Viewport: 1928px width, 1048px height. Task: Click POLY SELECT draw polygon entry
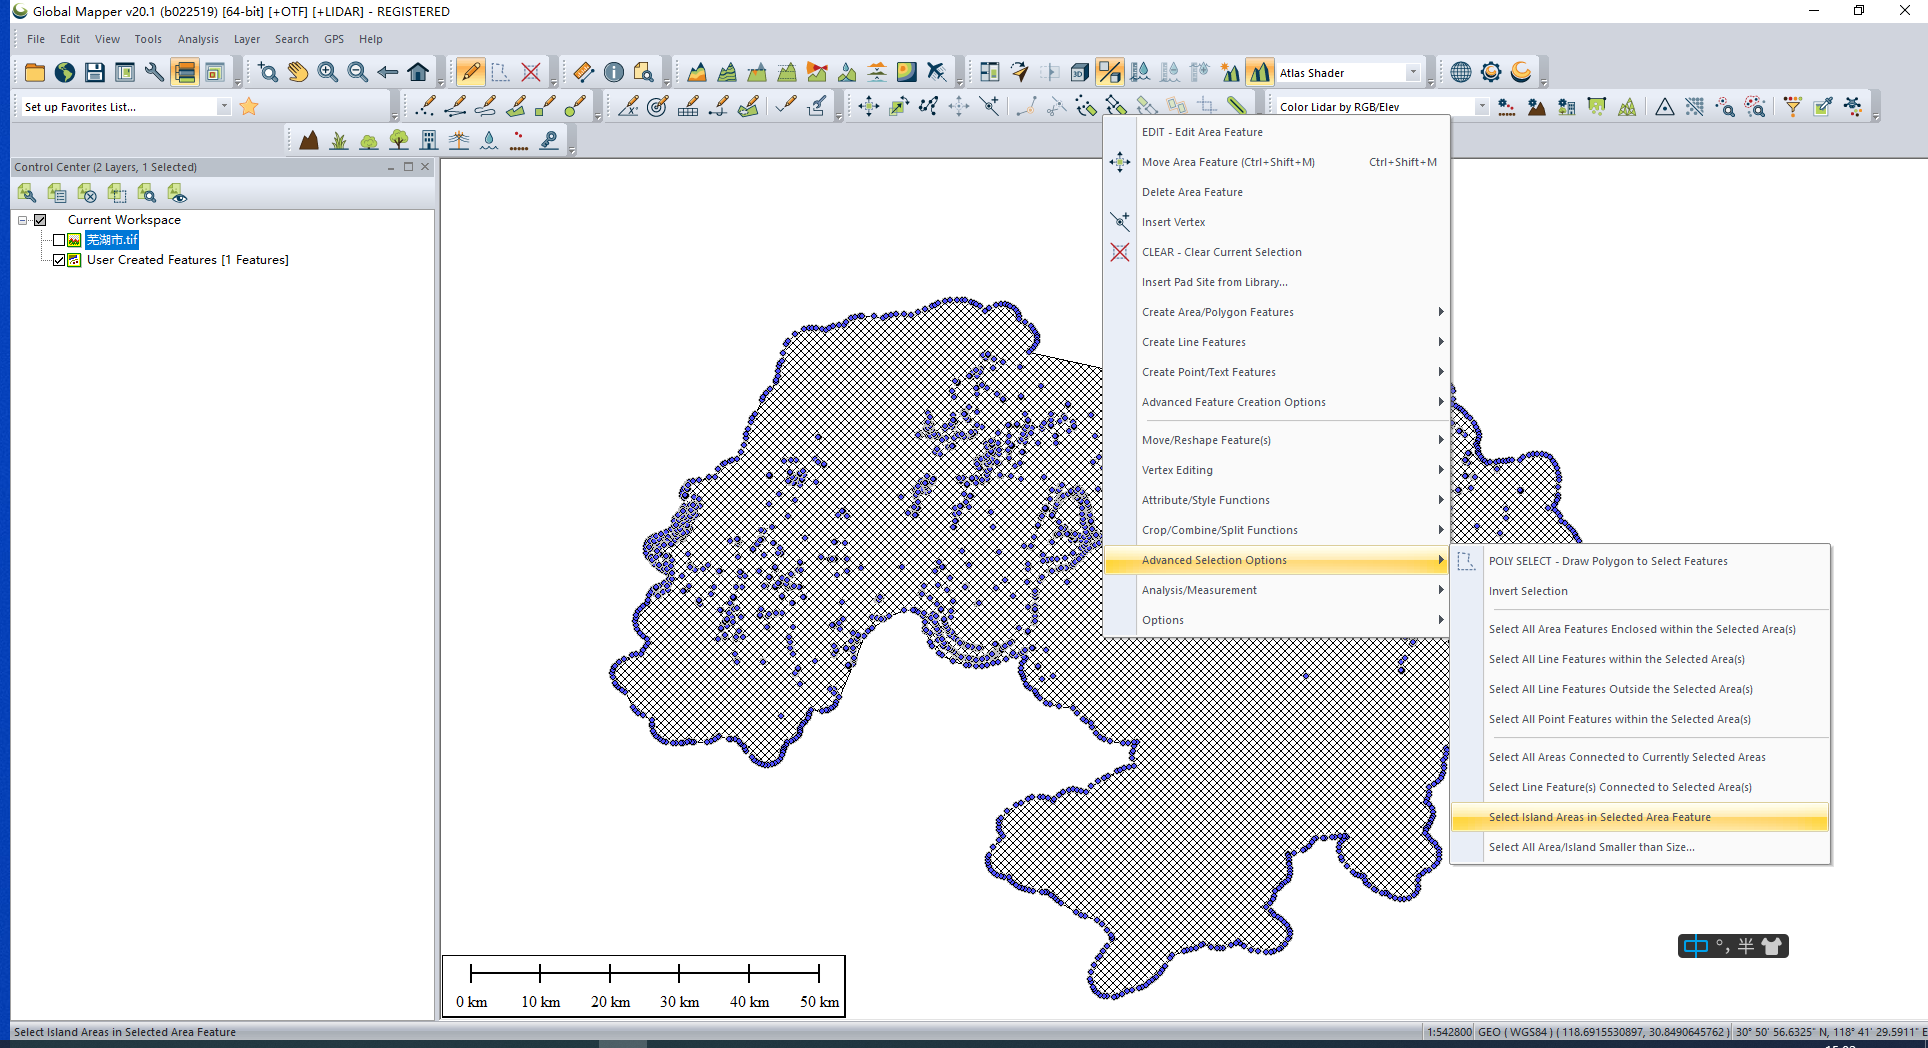(1640, 561)
